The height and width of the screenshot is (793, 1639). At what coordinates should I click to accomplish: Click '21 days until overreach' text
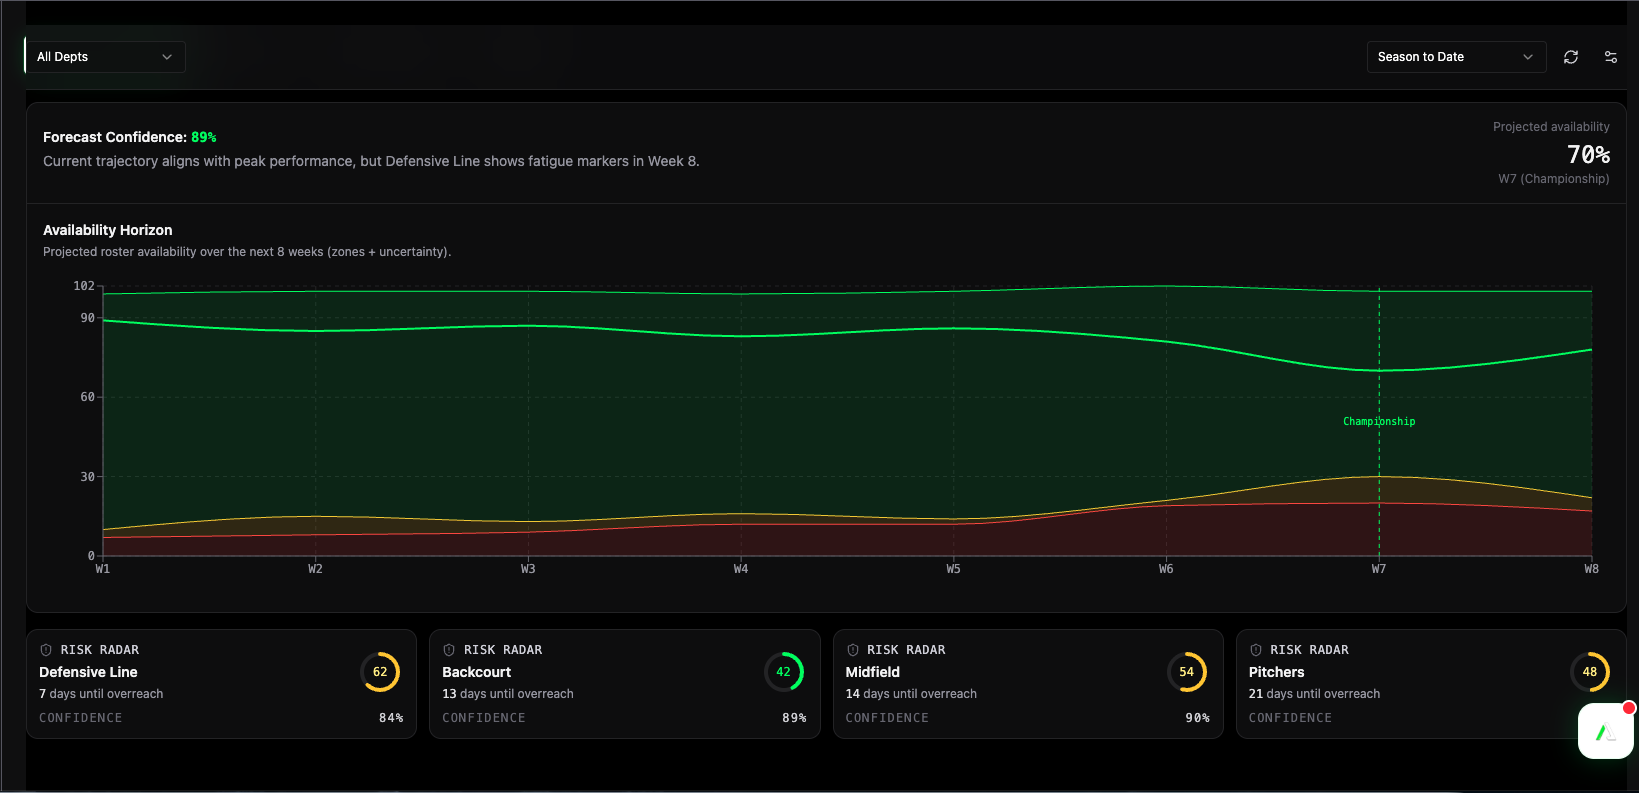click(x=1314, y=694)
